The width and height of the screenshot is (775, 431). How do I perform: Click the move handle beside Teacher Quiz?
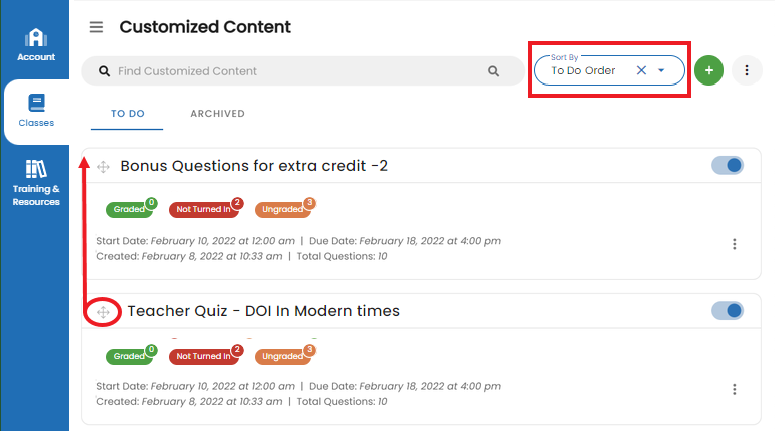[x=103, y=312]
